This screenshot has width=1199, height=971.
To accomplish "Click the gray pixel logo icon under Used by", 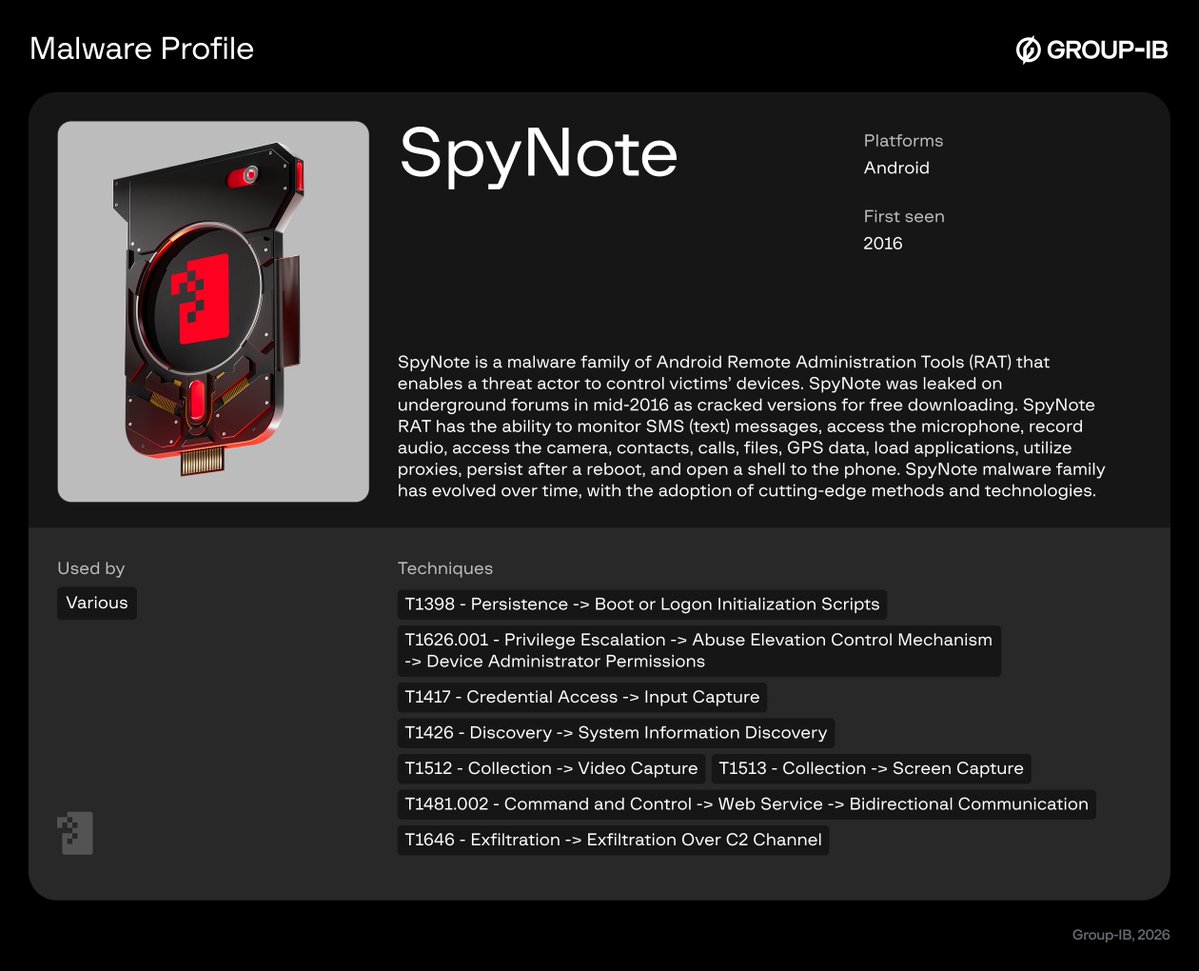I will pos(75,833).
